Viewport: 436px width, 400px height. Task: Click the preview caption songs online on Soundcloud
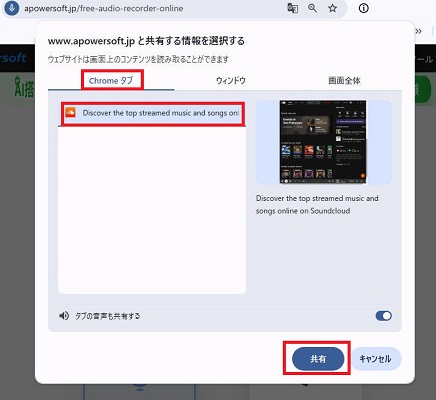[x=303, y=211]
